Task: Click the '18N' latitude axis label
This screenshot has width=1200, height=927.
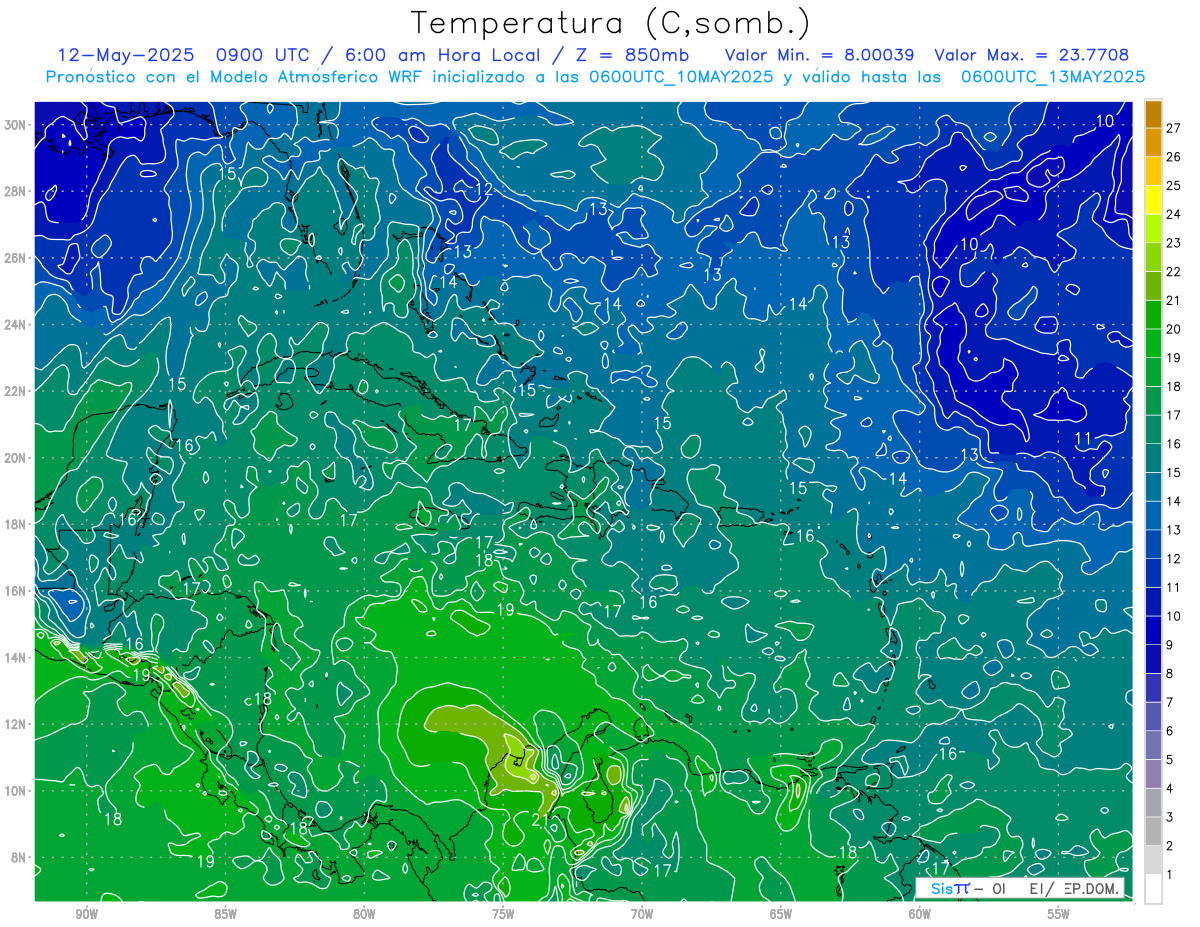Action: [15, 524]
